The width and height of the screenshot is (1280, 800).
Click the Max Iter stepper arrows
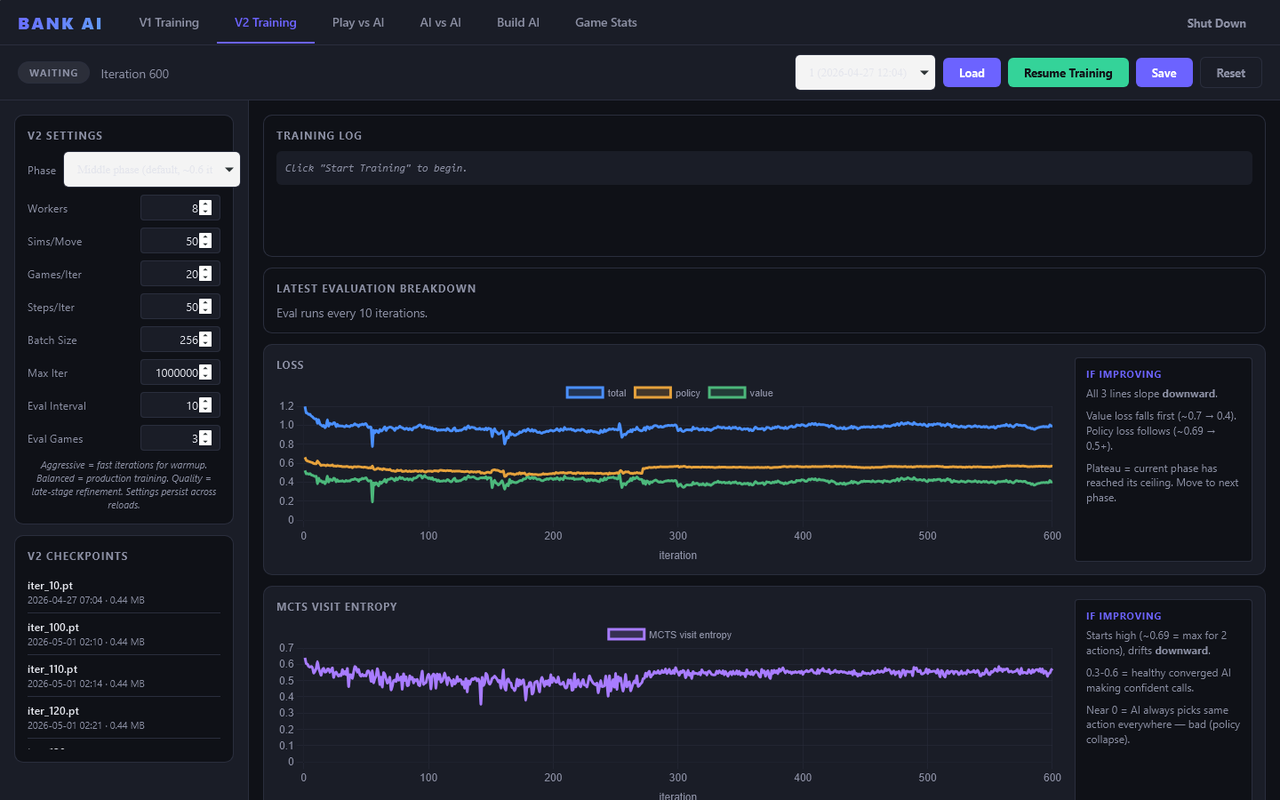point(205,373)
